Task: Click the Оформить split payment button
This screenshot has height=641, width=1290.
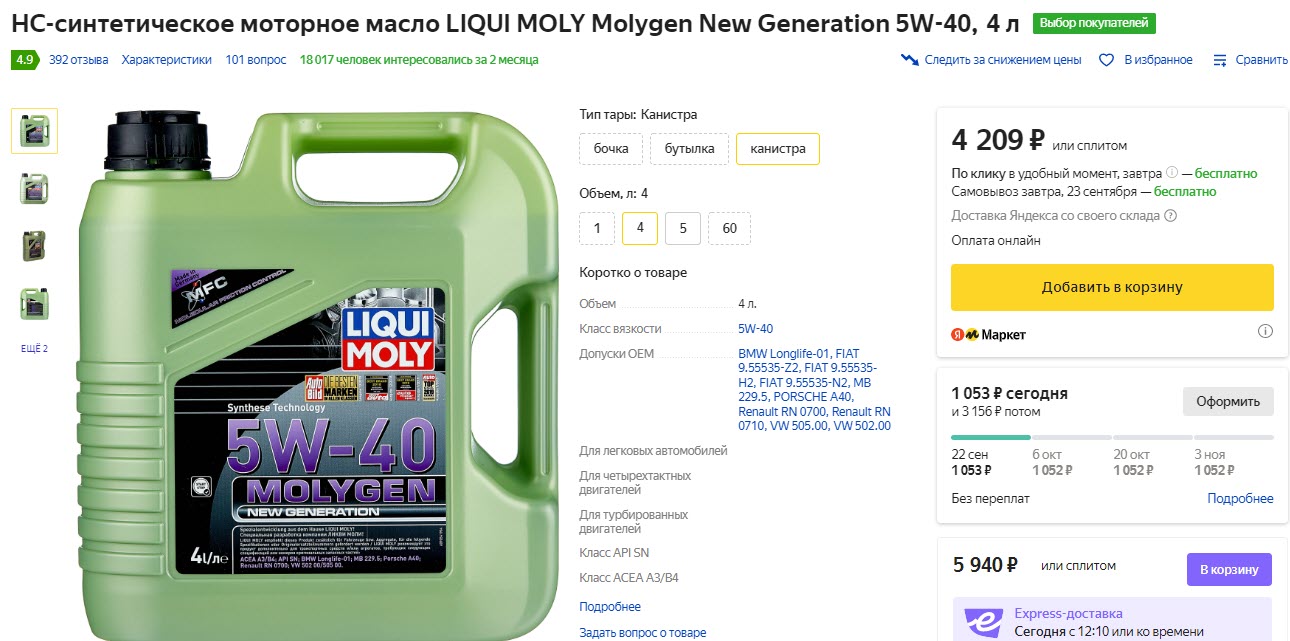Action: (x=1227, y=401)
